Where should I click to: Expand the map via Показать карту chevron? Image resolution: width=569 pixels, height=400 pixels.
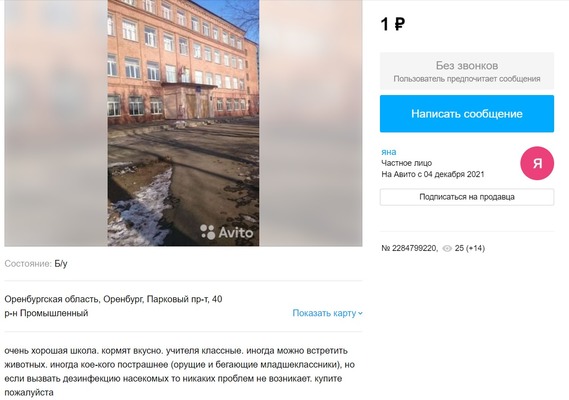coord(360,313)
